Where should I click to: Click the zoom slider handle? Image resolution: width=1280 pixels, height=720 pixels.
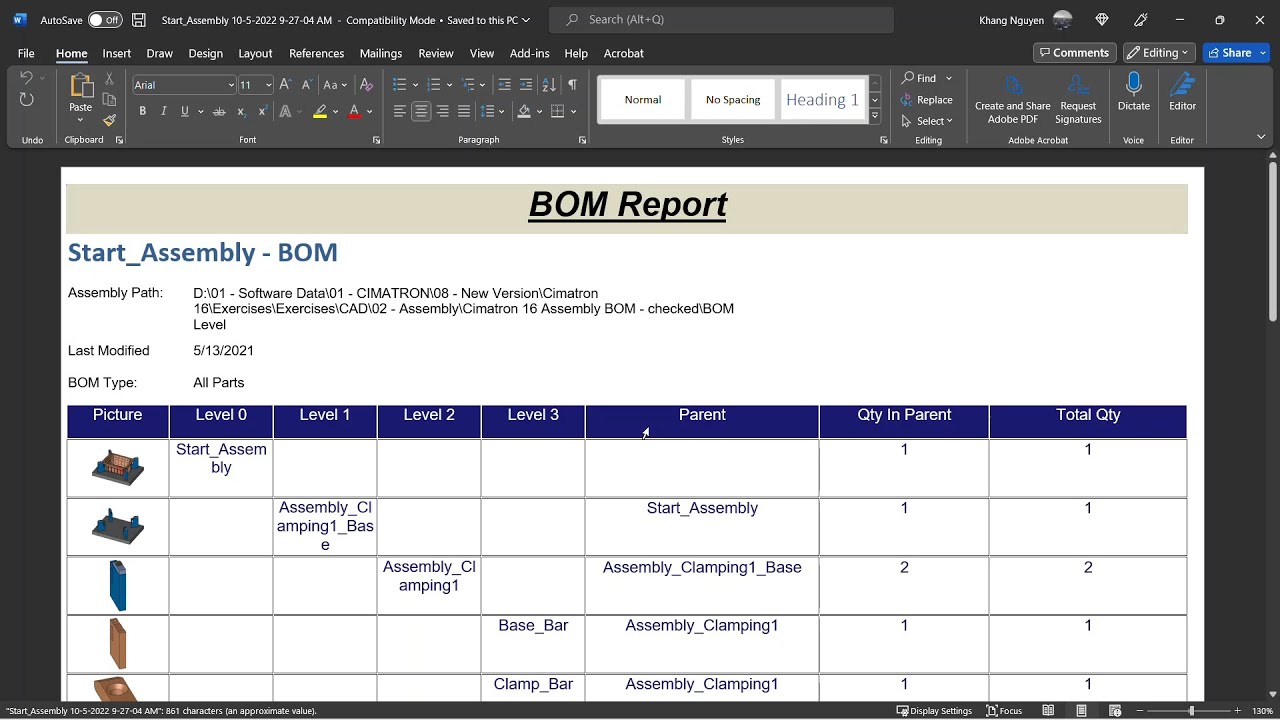[1191, 711]
